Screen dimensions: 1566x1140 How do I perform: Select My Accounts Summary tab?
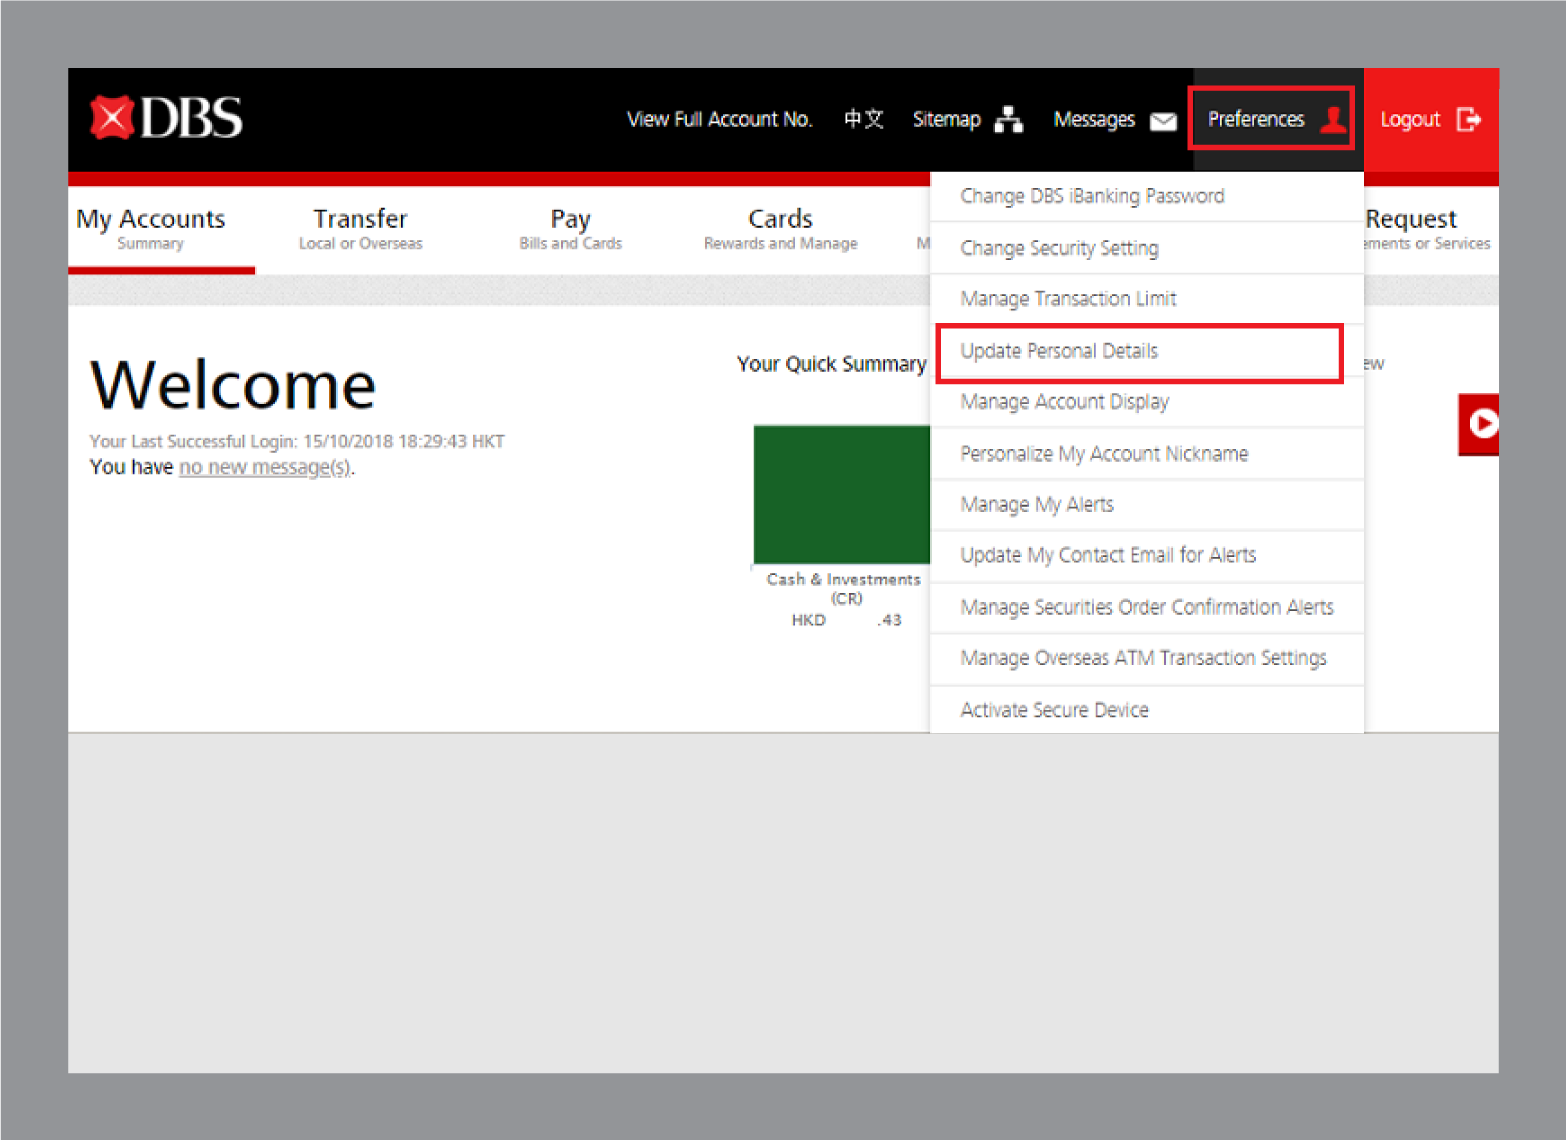pyautogui.click(x=151, y=228)
